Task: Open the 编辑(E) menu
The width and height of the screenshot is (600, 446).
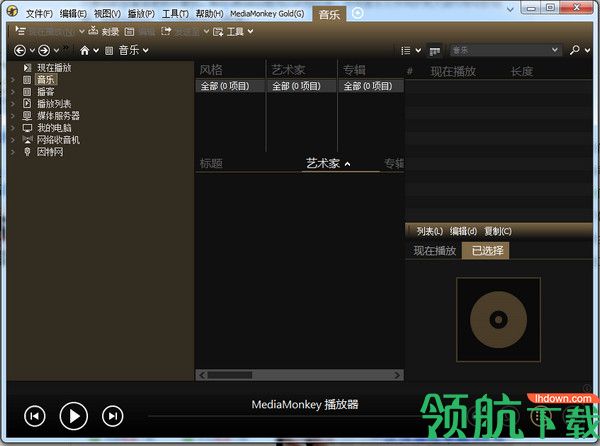Action: click(73, 14)
